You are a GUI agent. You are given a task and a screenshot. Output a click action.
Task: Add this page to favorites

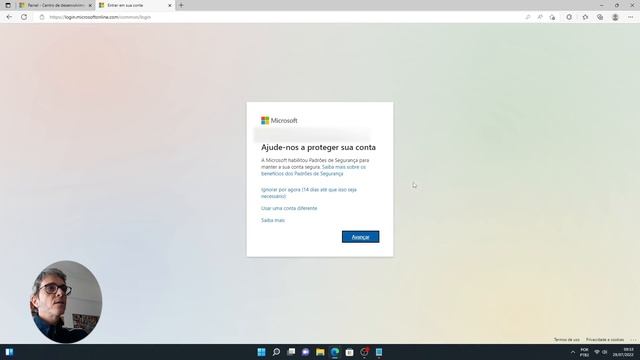point(552,17)
